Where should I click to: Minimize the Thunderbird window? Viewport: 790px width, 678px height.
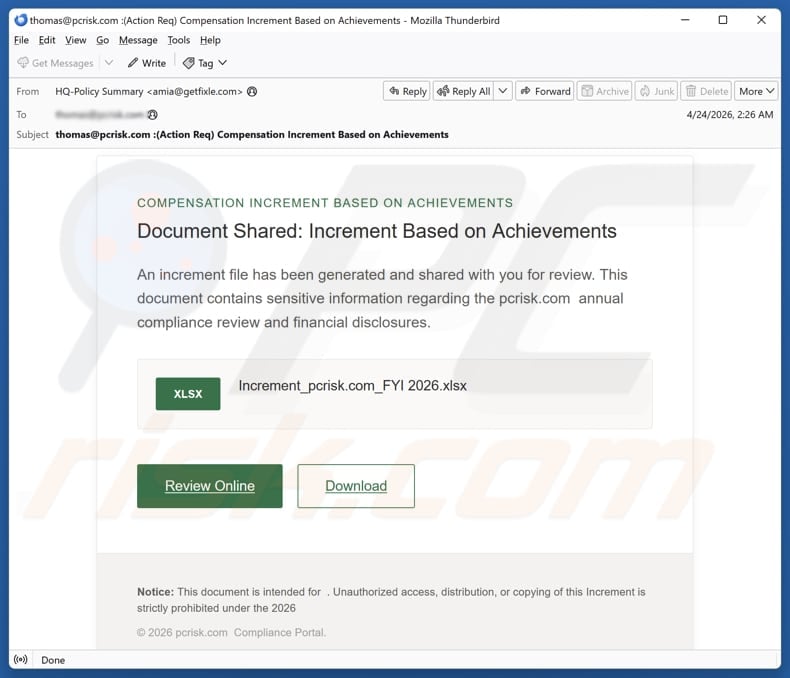(685, 20)
